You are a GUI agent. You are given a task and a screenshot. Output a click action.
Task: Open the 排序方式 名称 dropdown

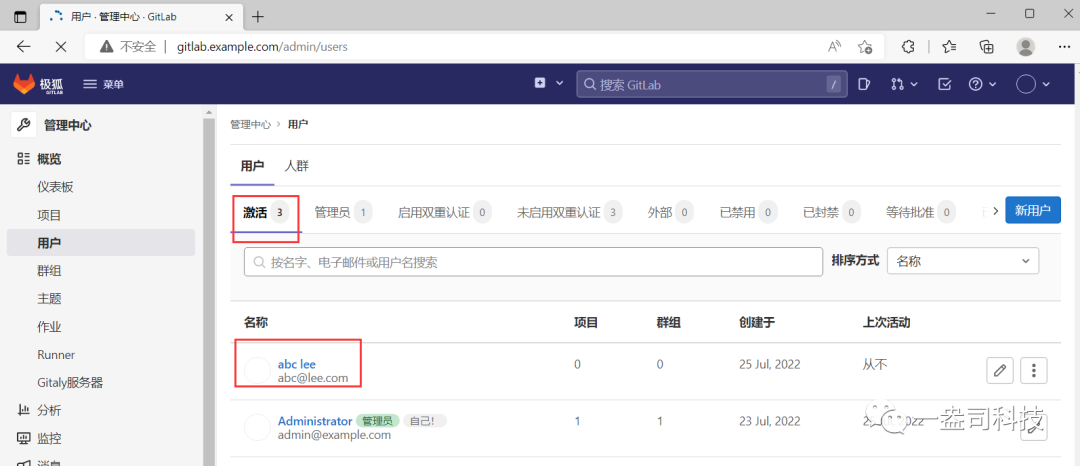tap(963, 262)
